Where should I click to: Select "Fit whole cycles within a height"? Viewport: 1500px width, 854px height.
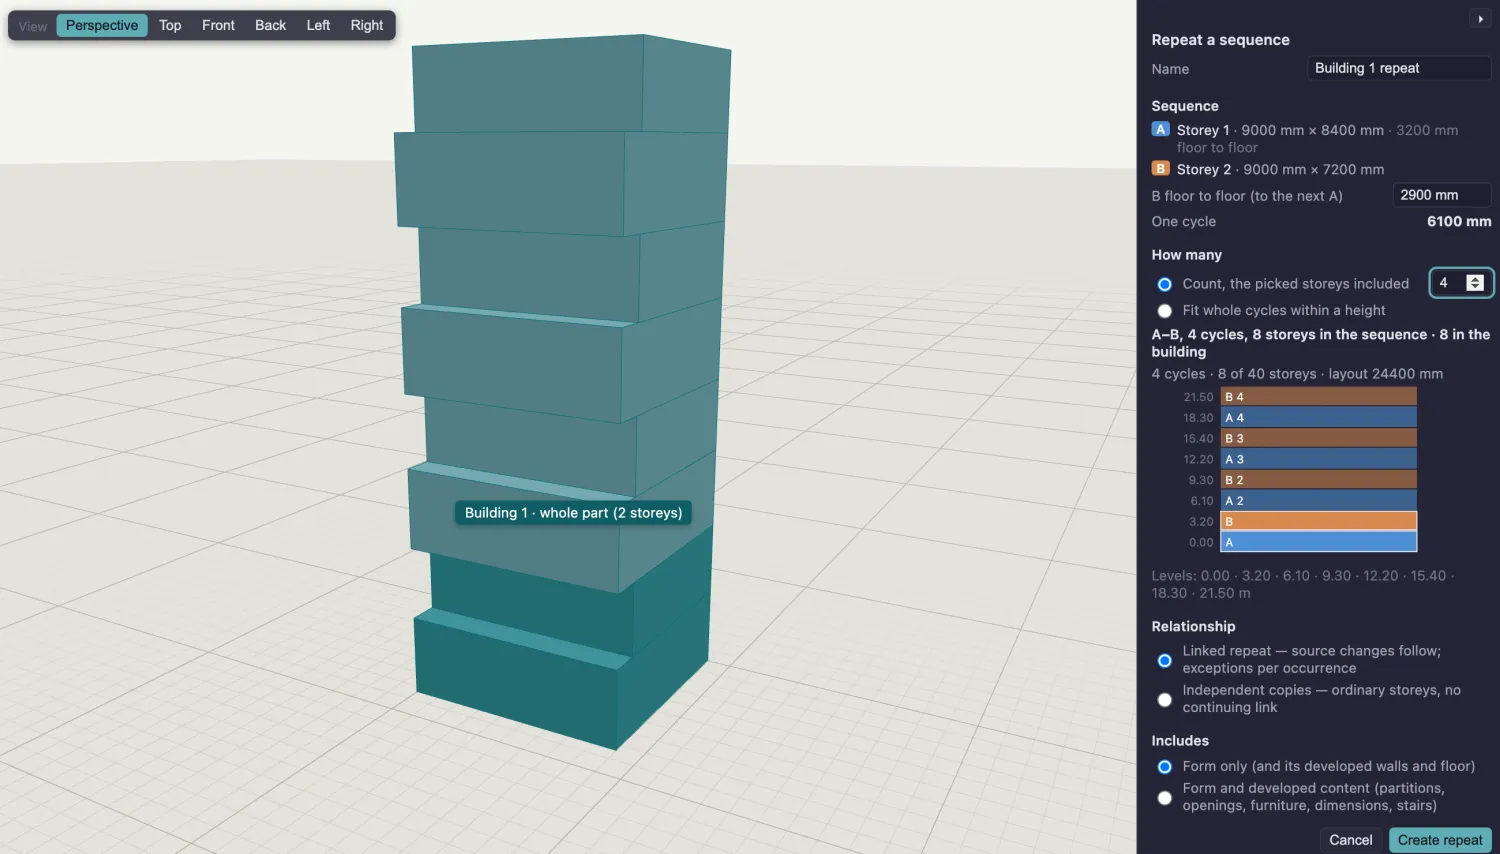[x=1164, y=311]
